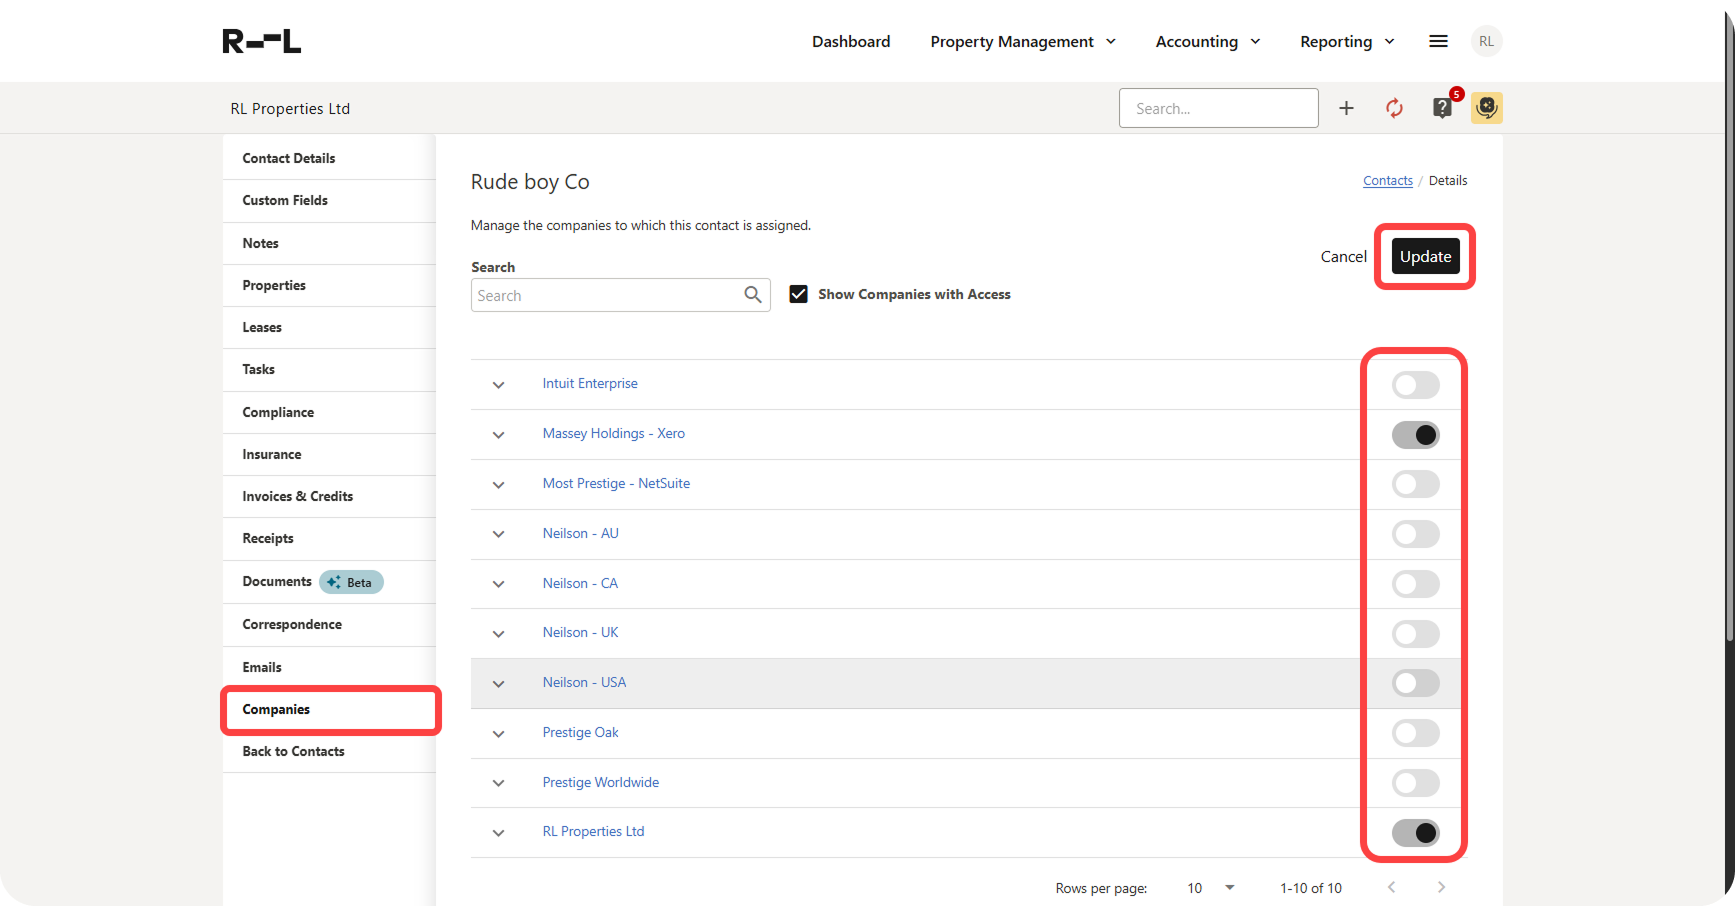Expand the Neilson - AU row
1735x906 pixels.
[x=498, y=534]
